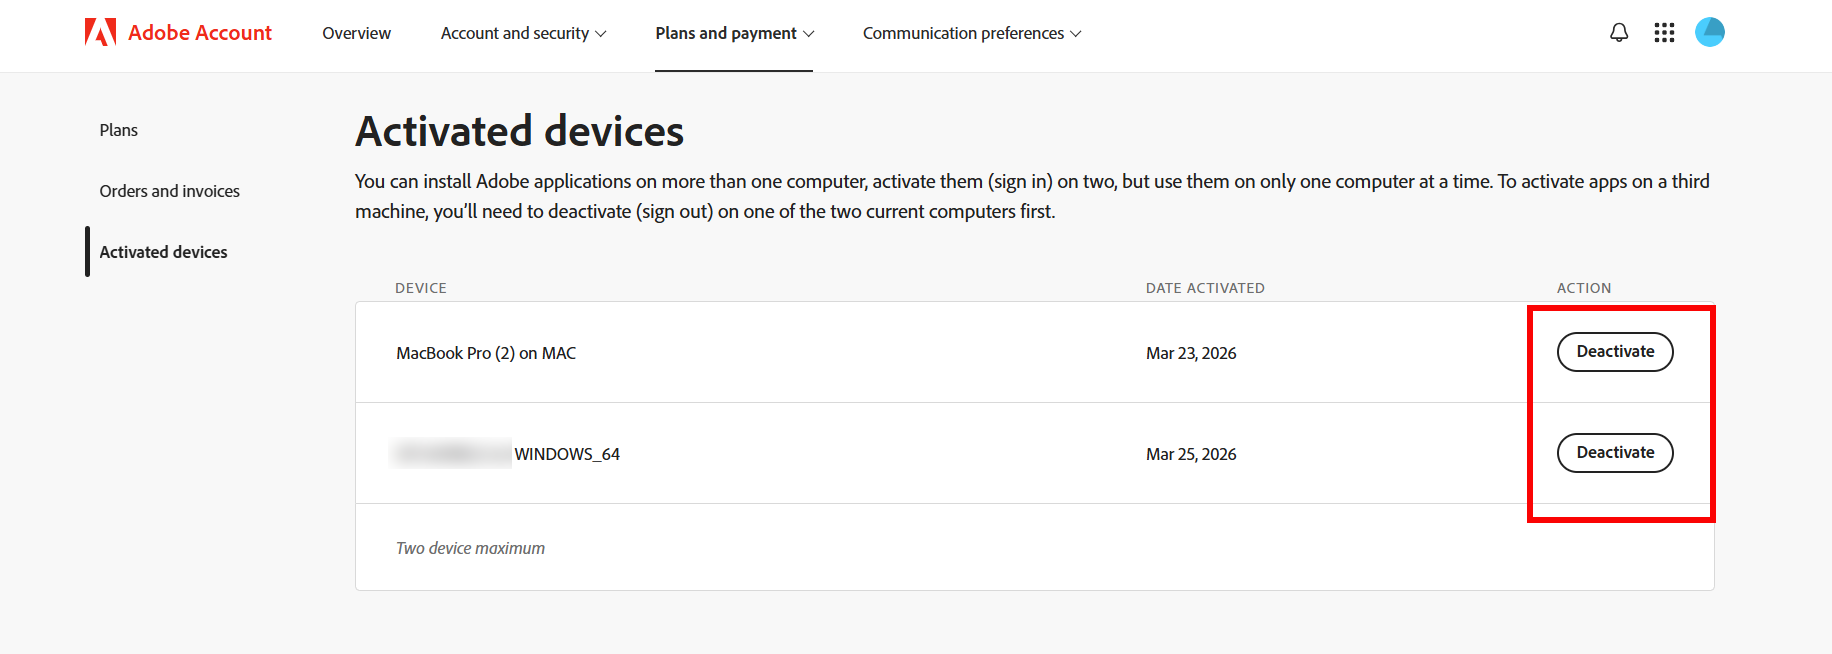Open the profile avatar menu
Screen dimensions: 1832x654
(1710, 33)
